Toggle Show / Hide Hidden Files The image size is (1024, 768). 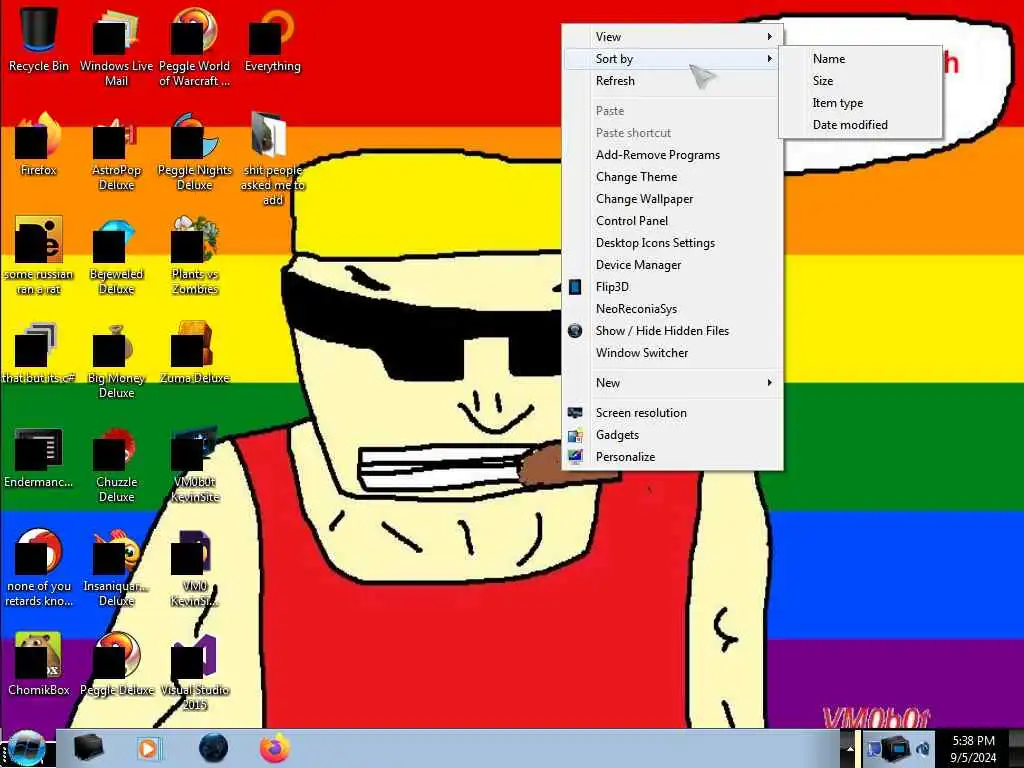(673, 330)
